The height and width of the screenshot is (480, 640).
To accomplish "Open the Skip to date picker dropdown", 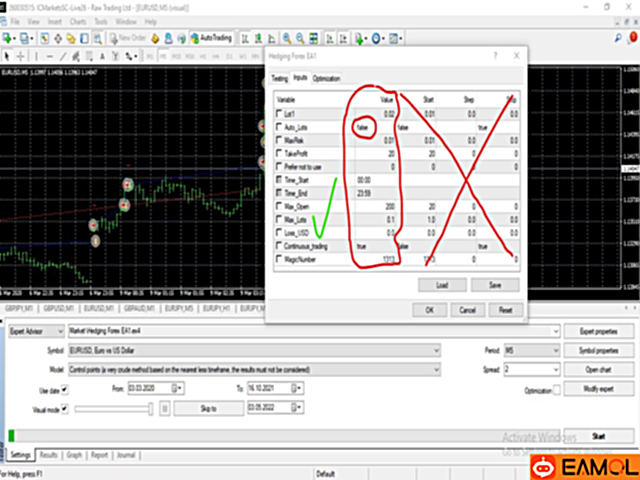I will (x=297, y=407).
